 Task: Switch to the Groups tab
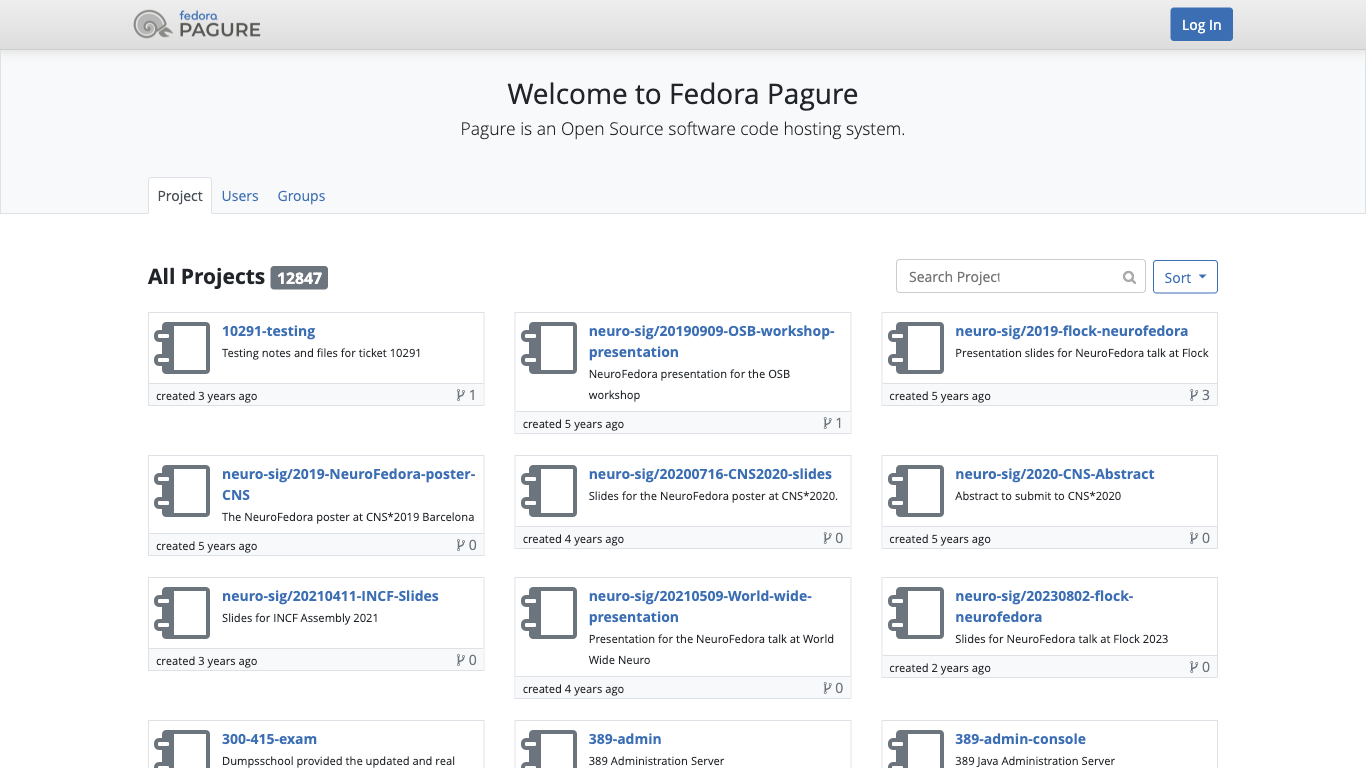[301, 196]
